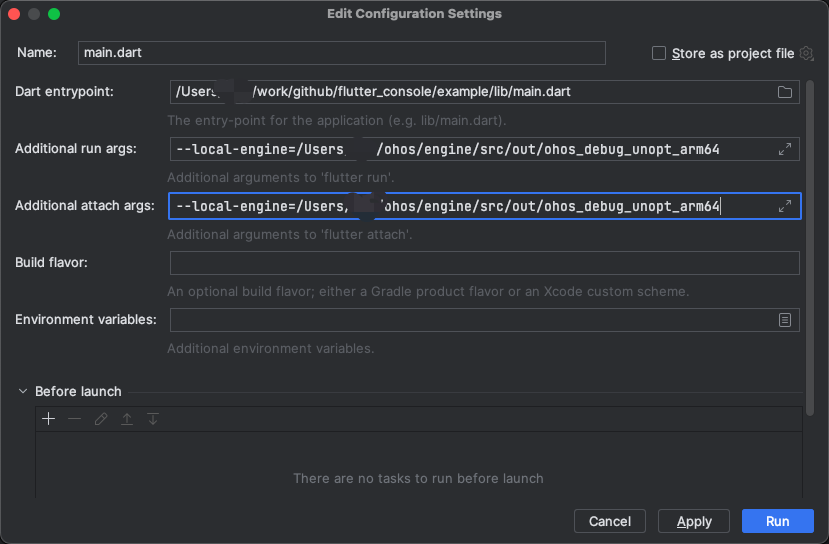Screen dimensions: 829x544
Task: Click the 'Additional environment variables.' hint text
Action: (x=271, y=348)
